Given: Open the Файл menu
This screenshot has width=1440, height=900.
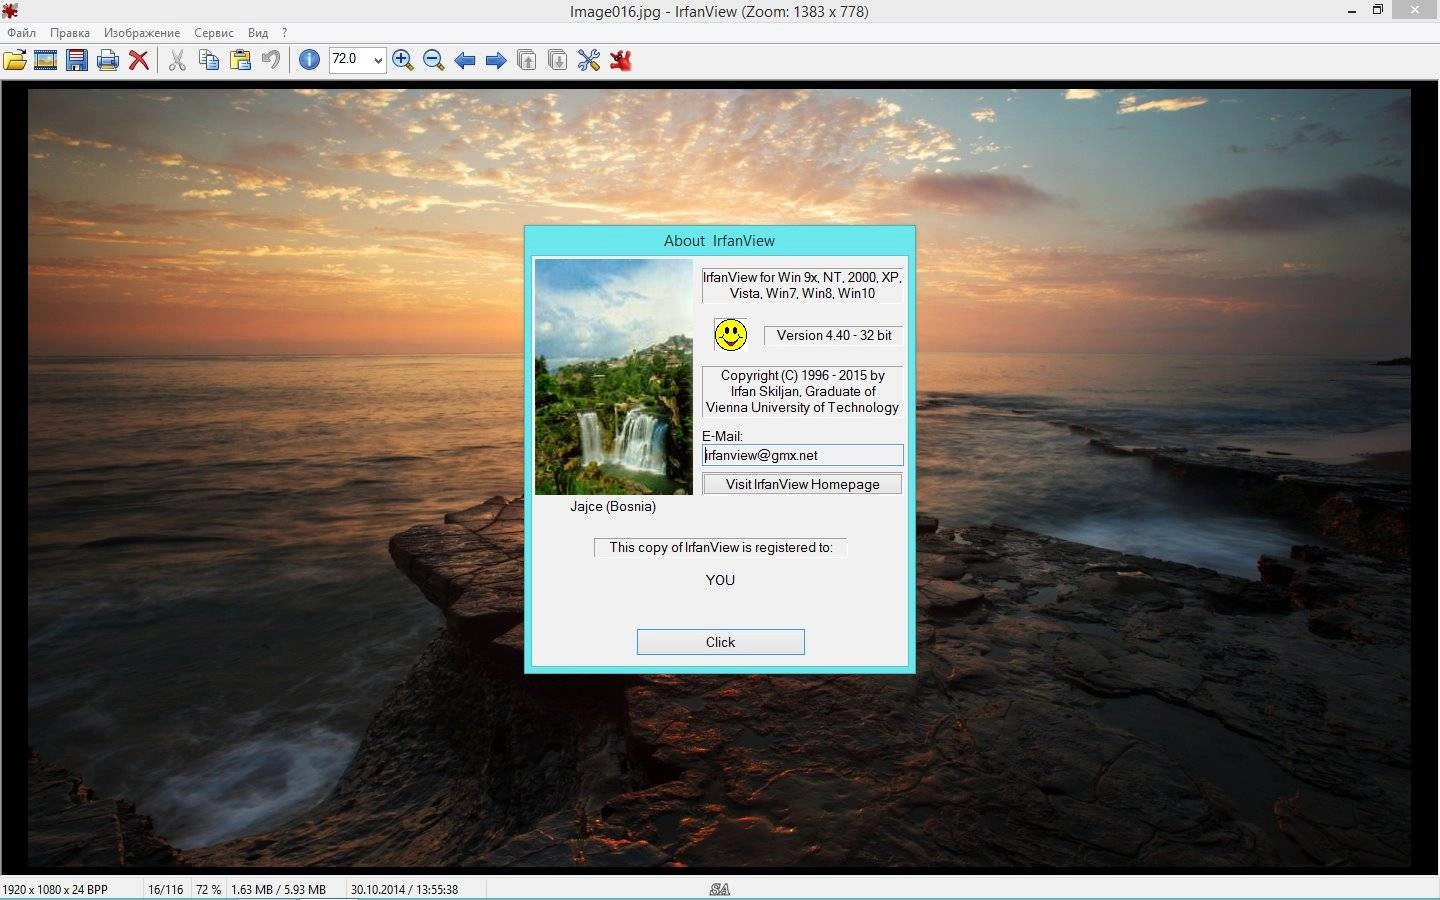Looking at the screenshot, I should tap(21, 33).
